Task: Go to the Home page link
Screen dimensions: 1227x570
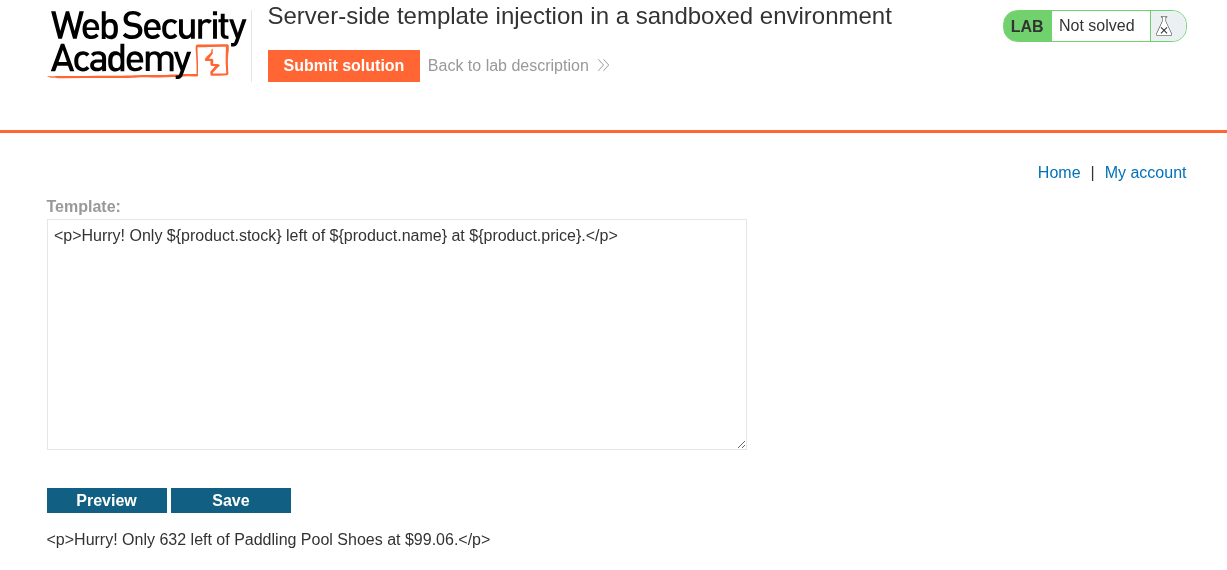Action: pyautogui.click(x=1058, y=172)
